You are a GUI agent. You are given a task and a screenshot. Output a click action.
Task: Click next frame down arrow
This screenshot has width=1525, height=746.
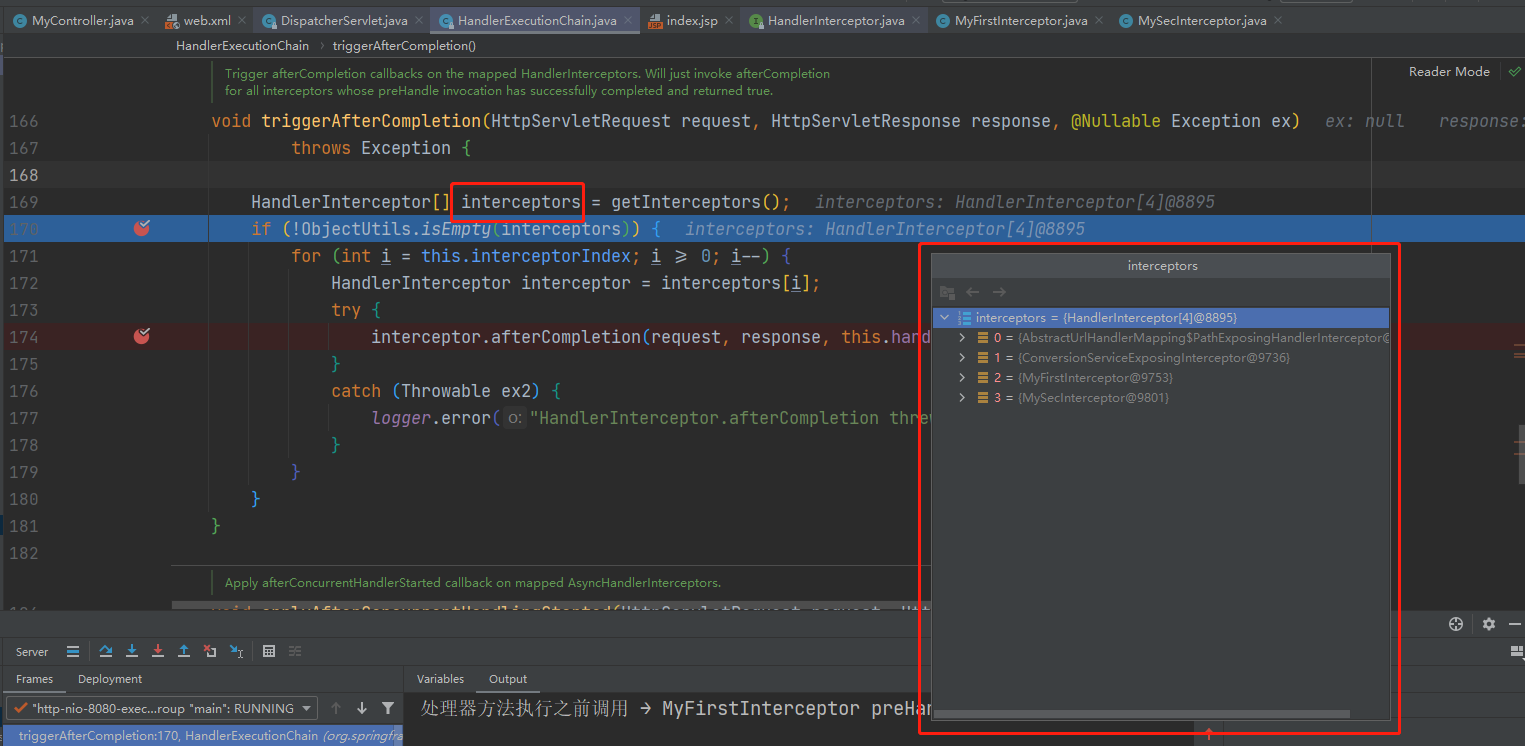[x=362, y=708]
